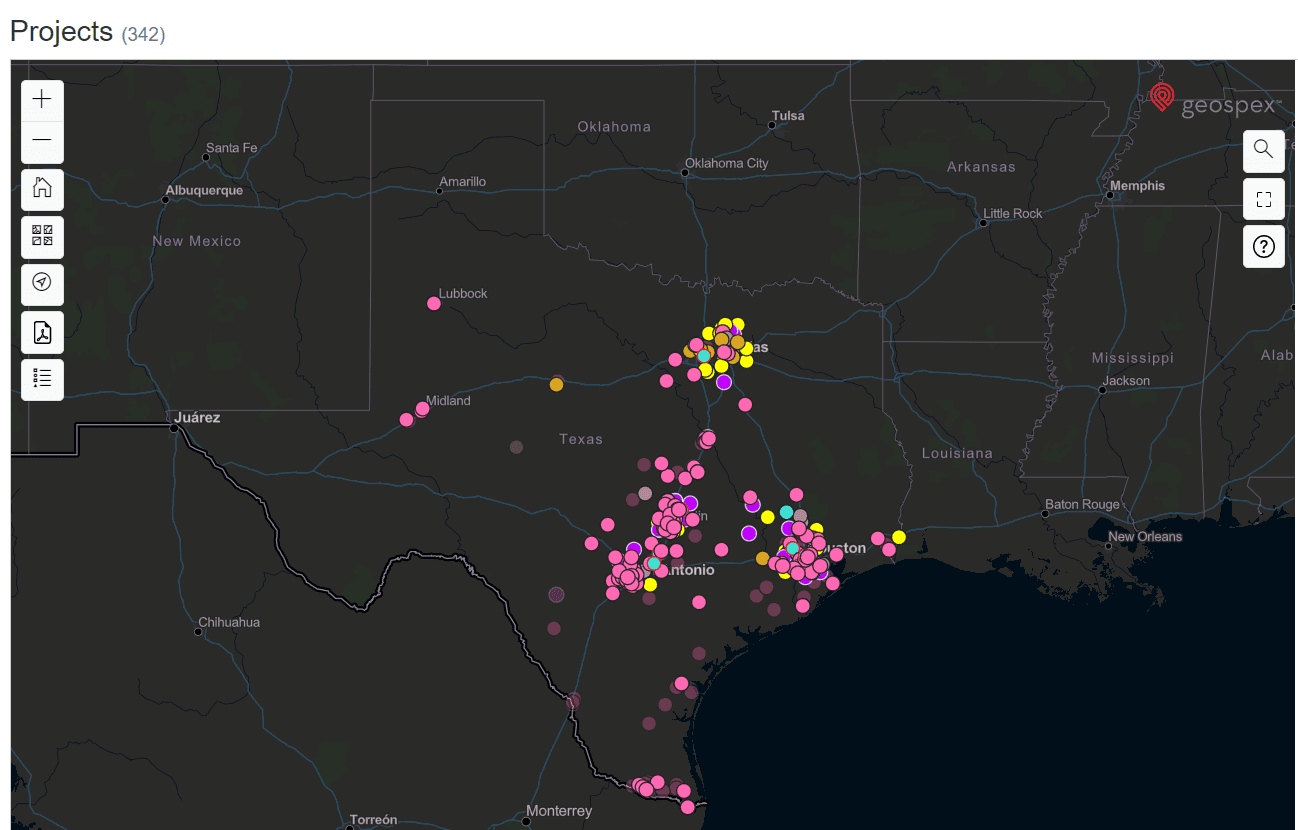Click yellow marker near Louisiana coast border
Viewport: 1298px width, 830px height.
898,537
